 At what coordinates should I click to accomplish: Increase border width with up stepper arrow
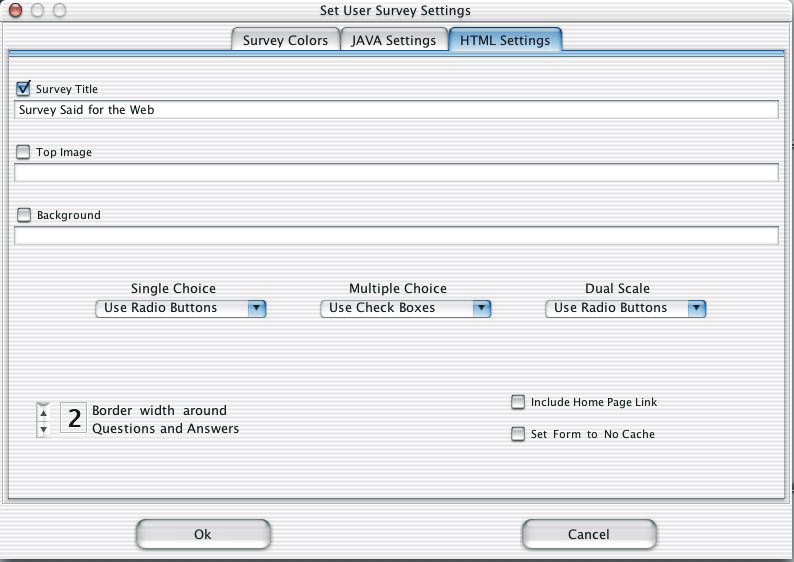(x=44, y=412)
